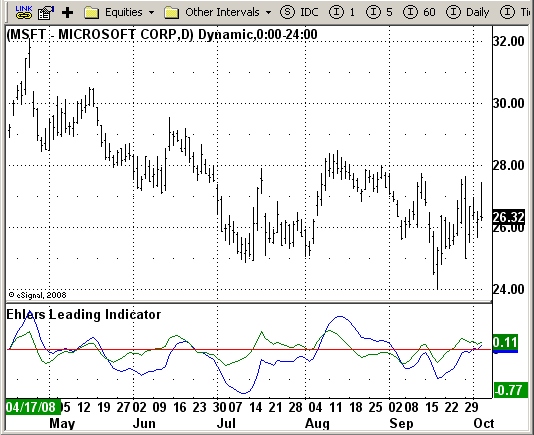Click the Oct month label
The width and height of the screenshot is (534, 435).
point(484,423)
